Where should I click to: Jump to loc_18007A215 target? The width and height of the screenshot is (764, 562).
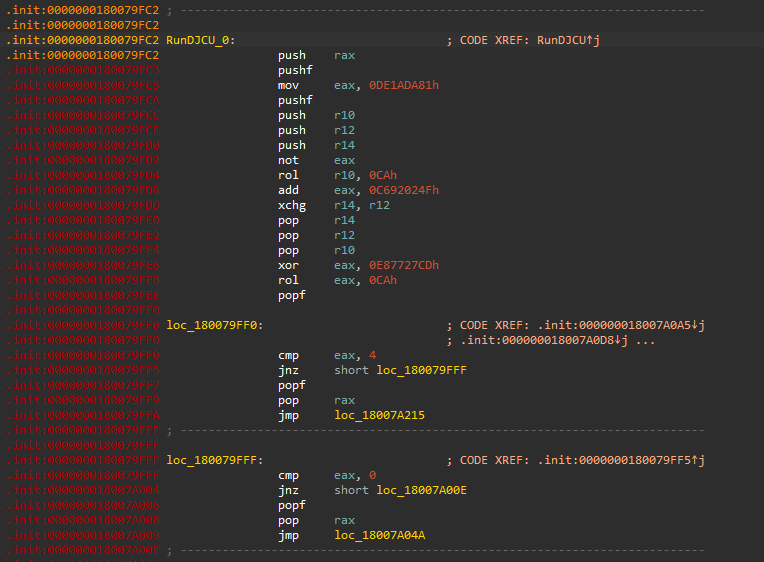[x=380, y=415]
